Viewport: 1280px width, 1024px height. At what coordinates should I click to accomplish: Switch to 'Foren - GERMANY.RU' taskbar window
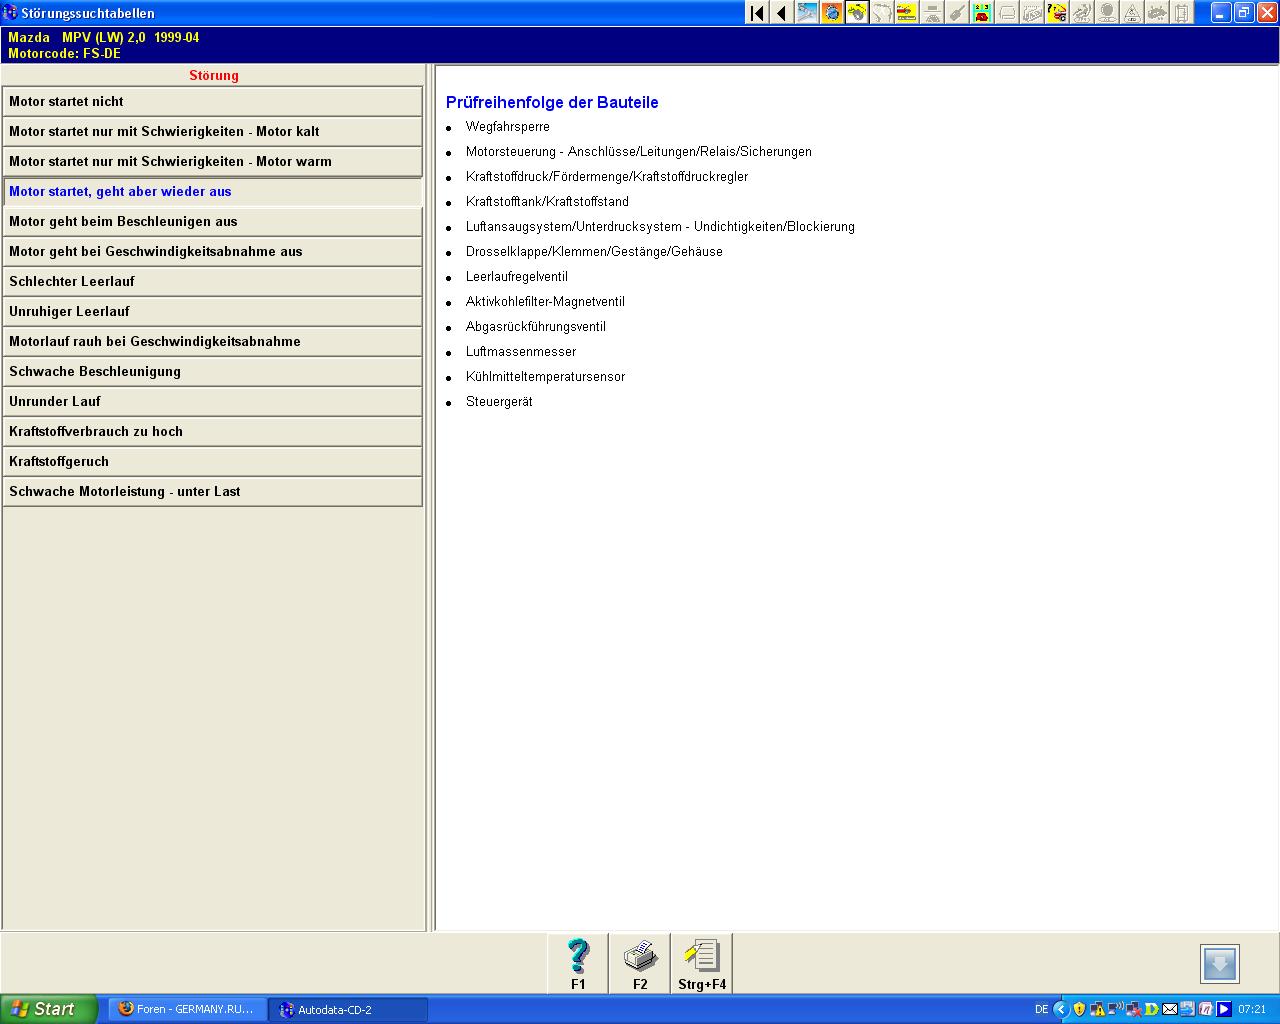pyautogui.click(x=186, y=1009)
